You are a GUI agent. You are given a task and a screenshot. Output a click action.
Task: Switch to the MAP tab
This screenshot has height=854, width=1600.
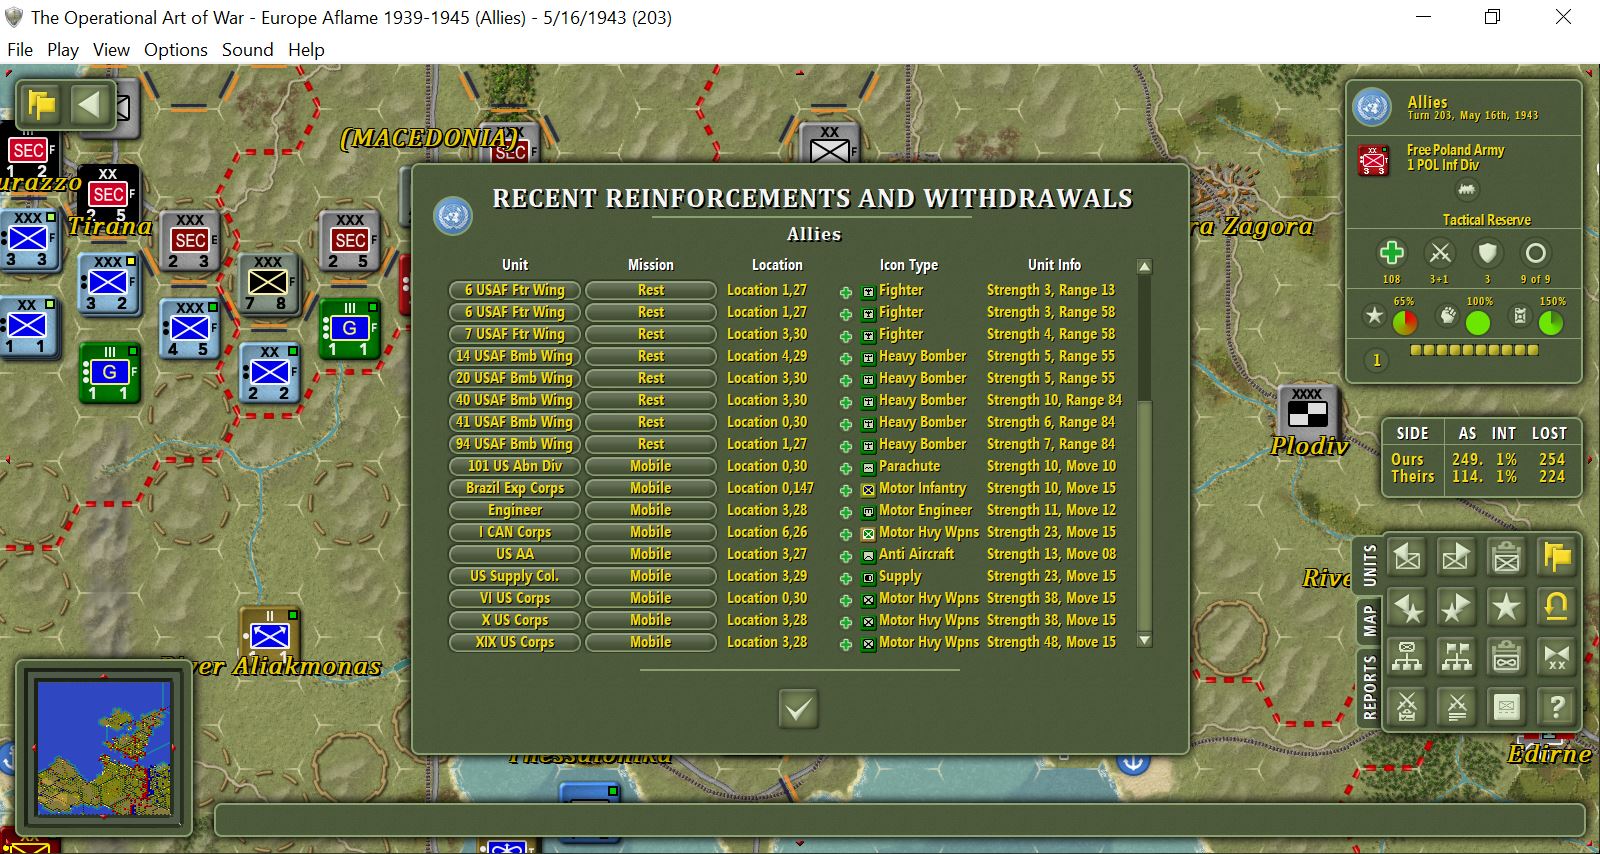coord(1369,621)
